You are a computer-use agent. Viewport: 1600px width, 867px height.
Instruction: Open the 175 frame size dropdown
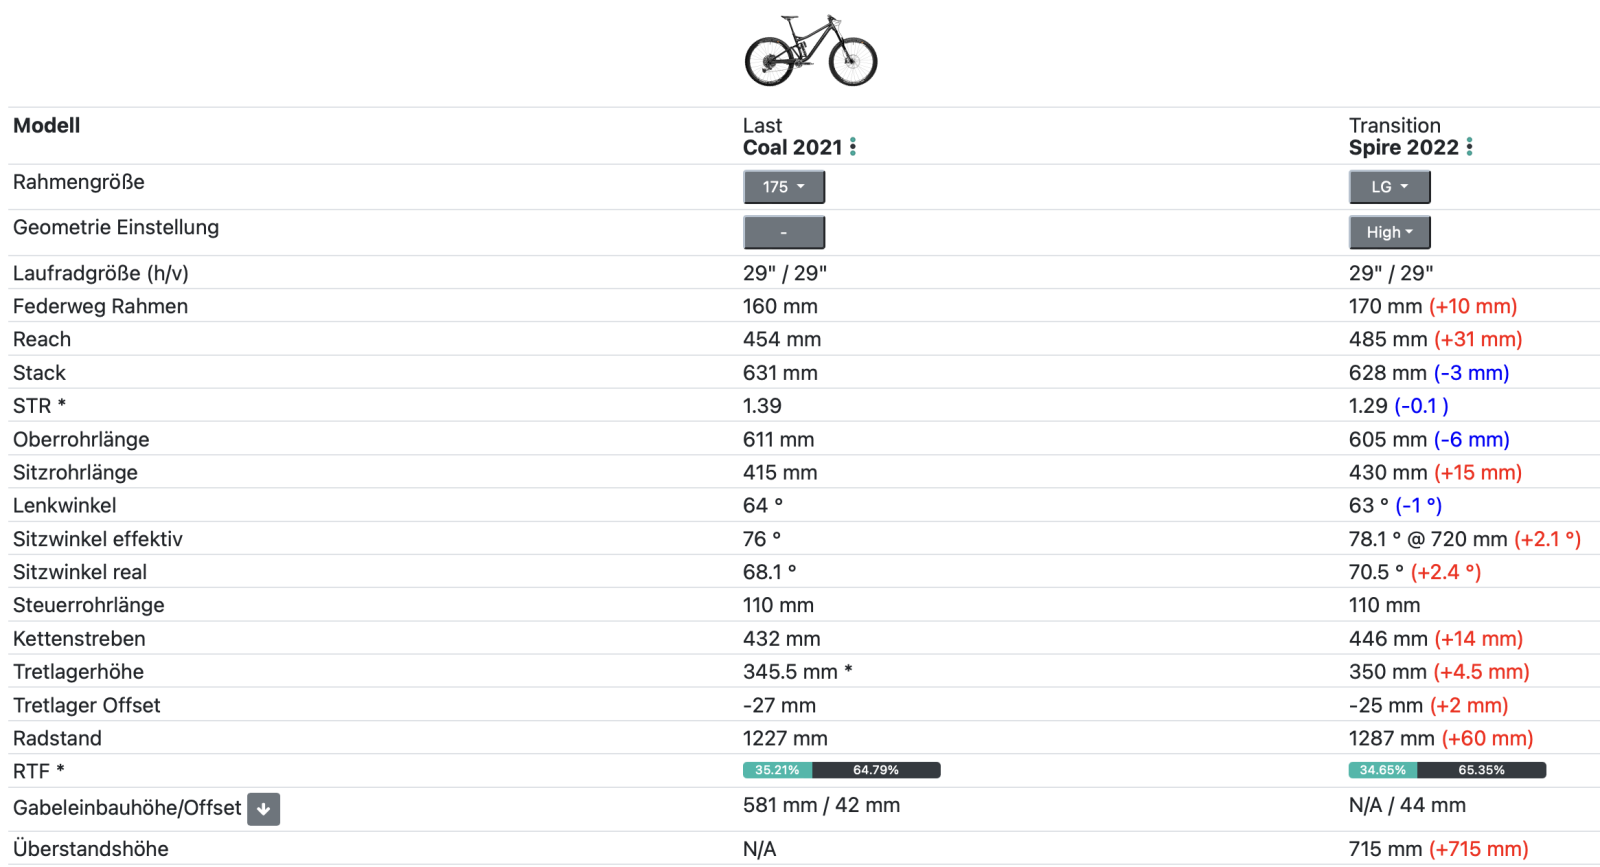point(784,187)
